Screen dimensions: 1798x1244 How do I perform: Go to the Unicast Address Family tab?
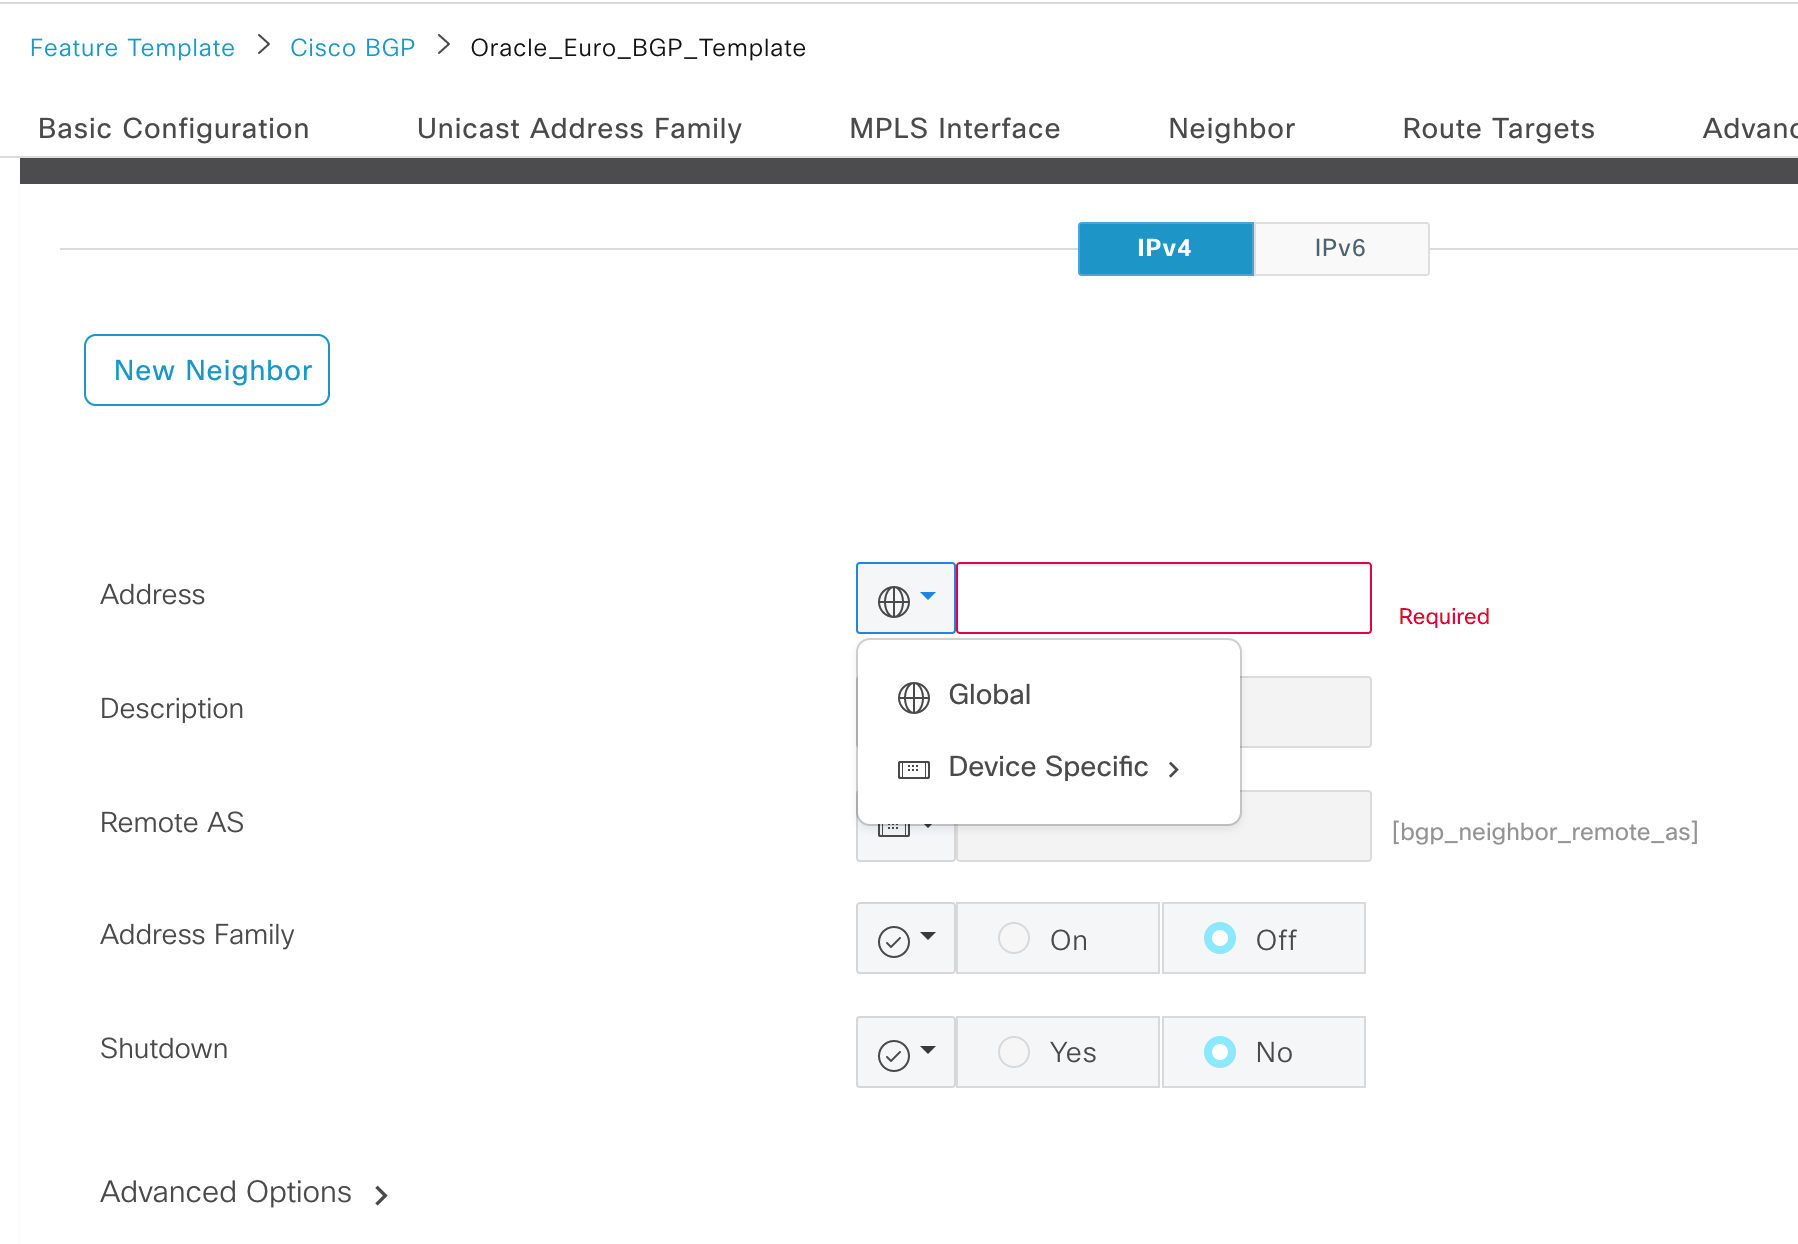coord(579,129)
